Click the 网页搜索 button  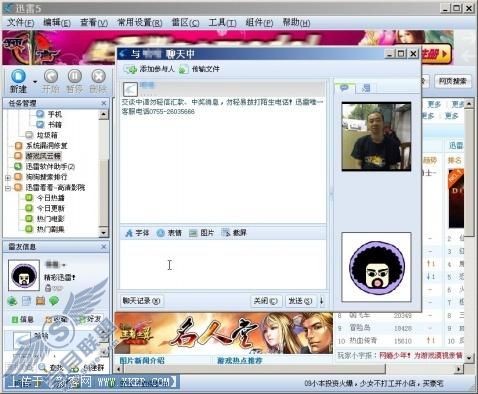(452, 81)
